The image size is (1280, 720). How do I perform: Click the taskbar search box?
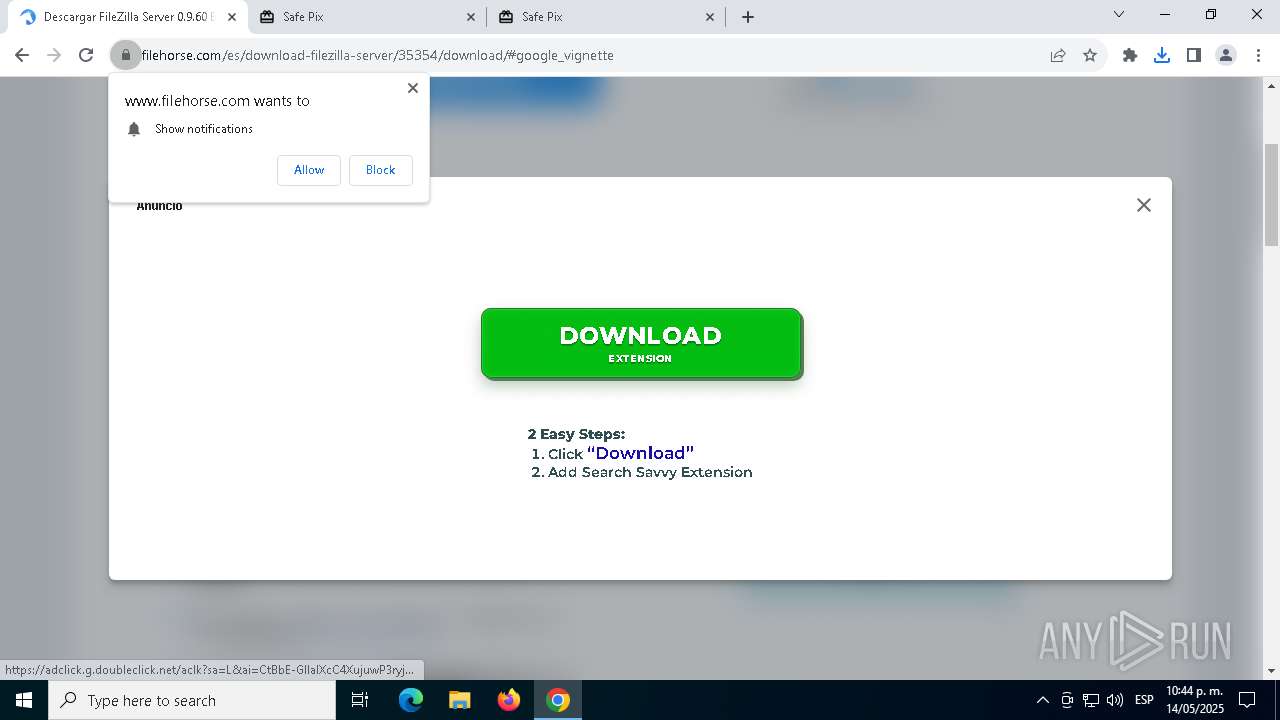[192, 700]
